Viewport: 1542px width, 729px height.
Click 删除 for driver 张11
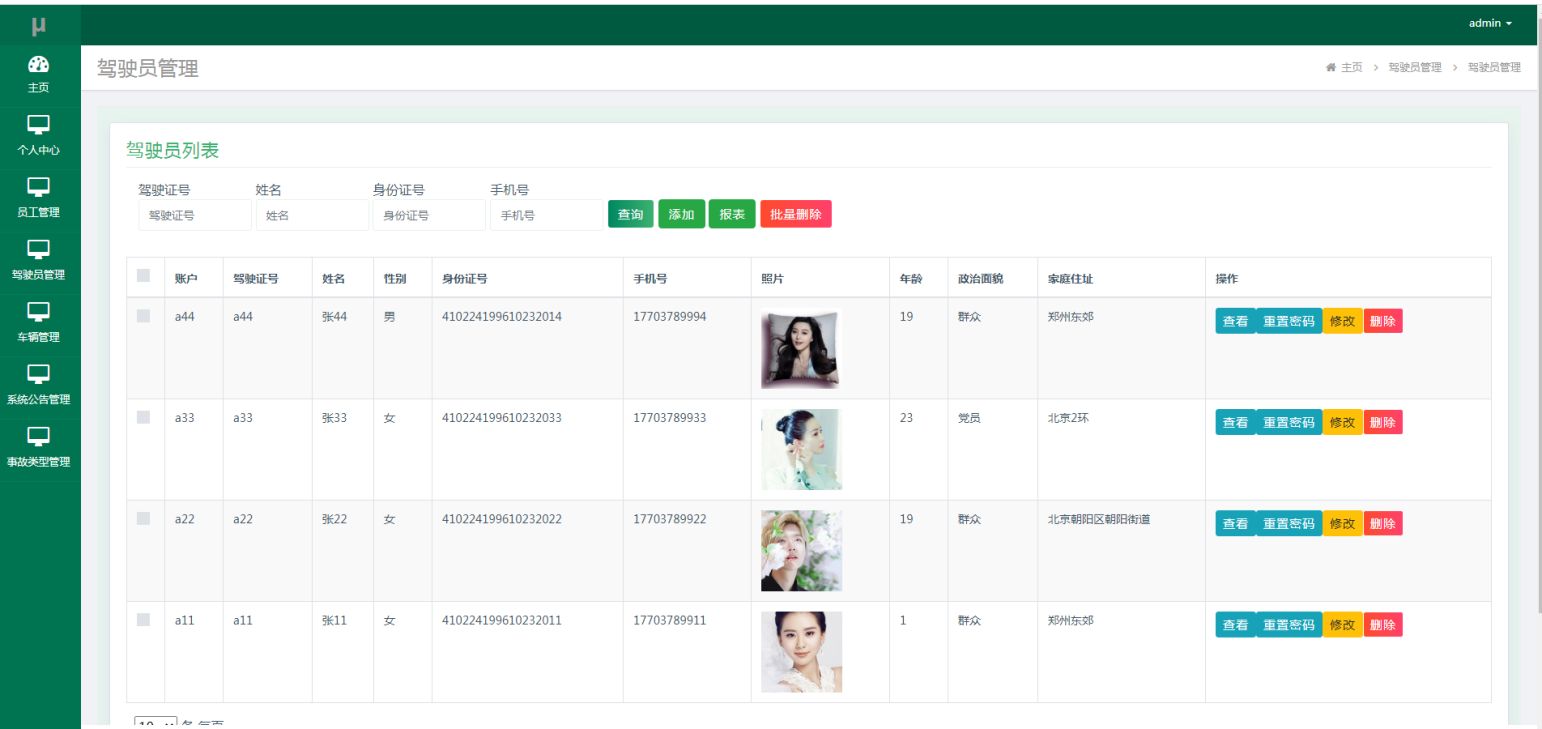click(1383, 624)
